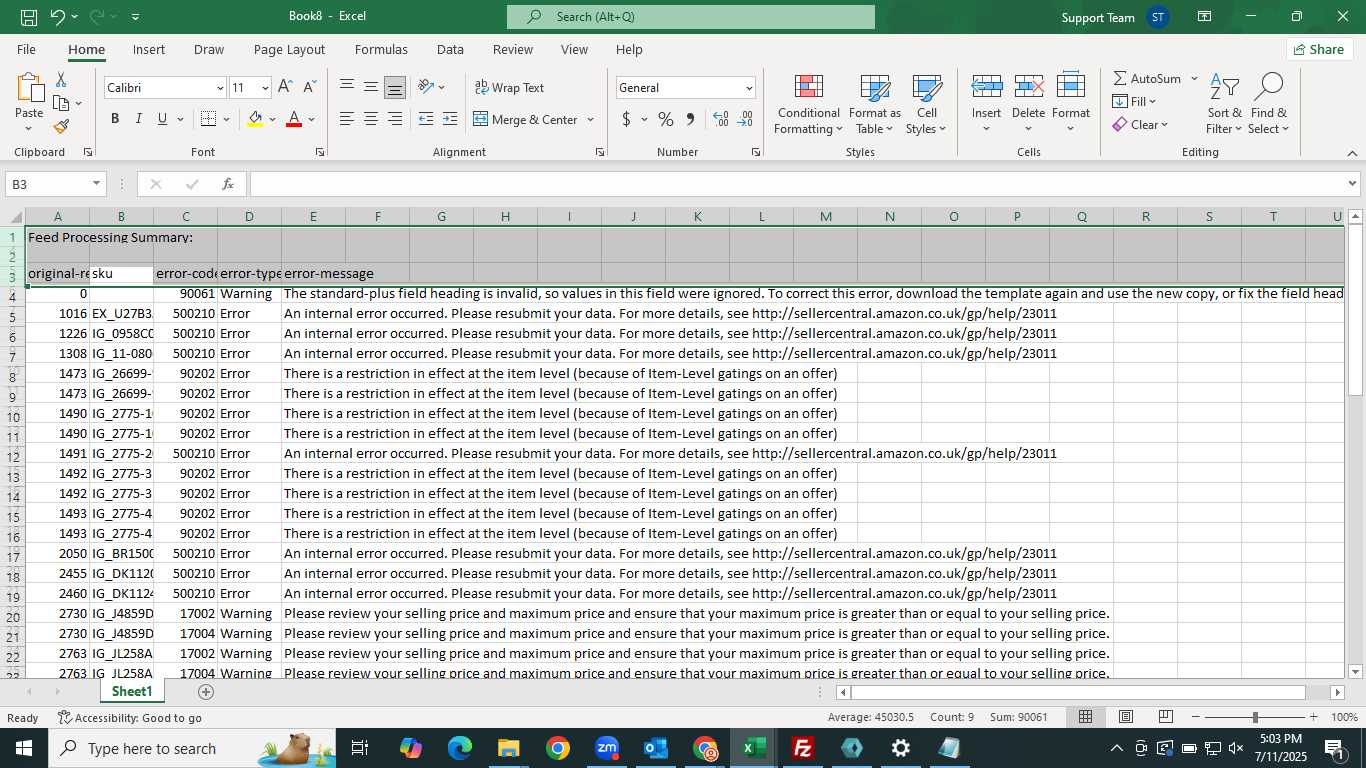Select column header E
This screenshot has height=768, width=1366.
[x=313, y=216]
